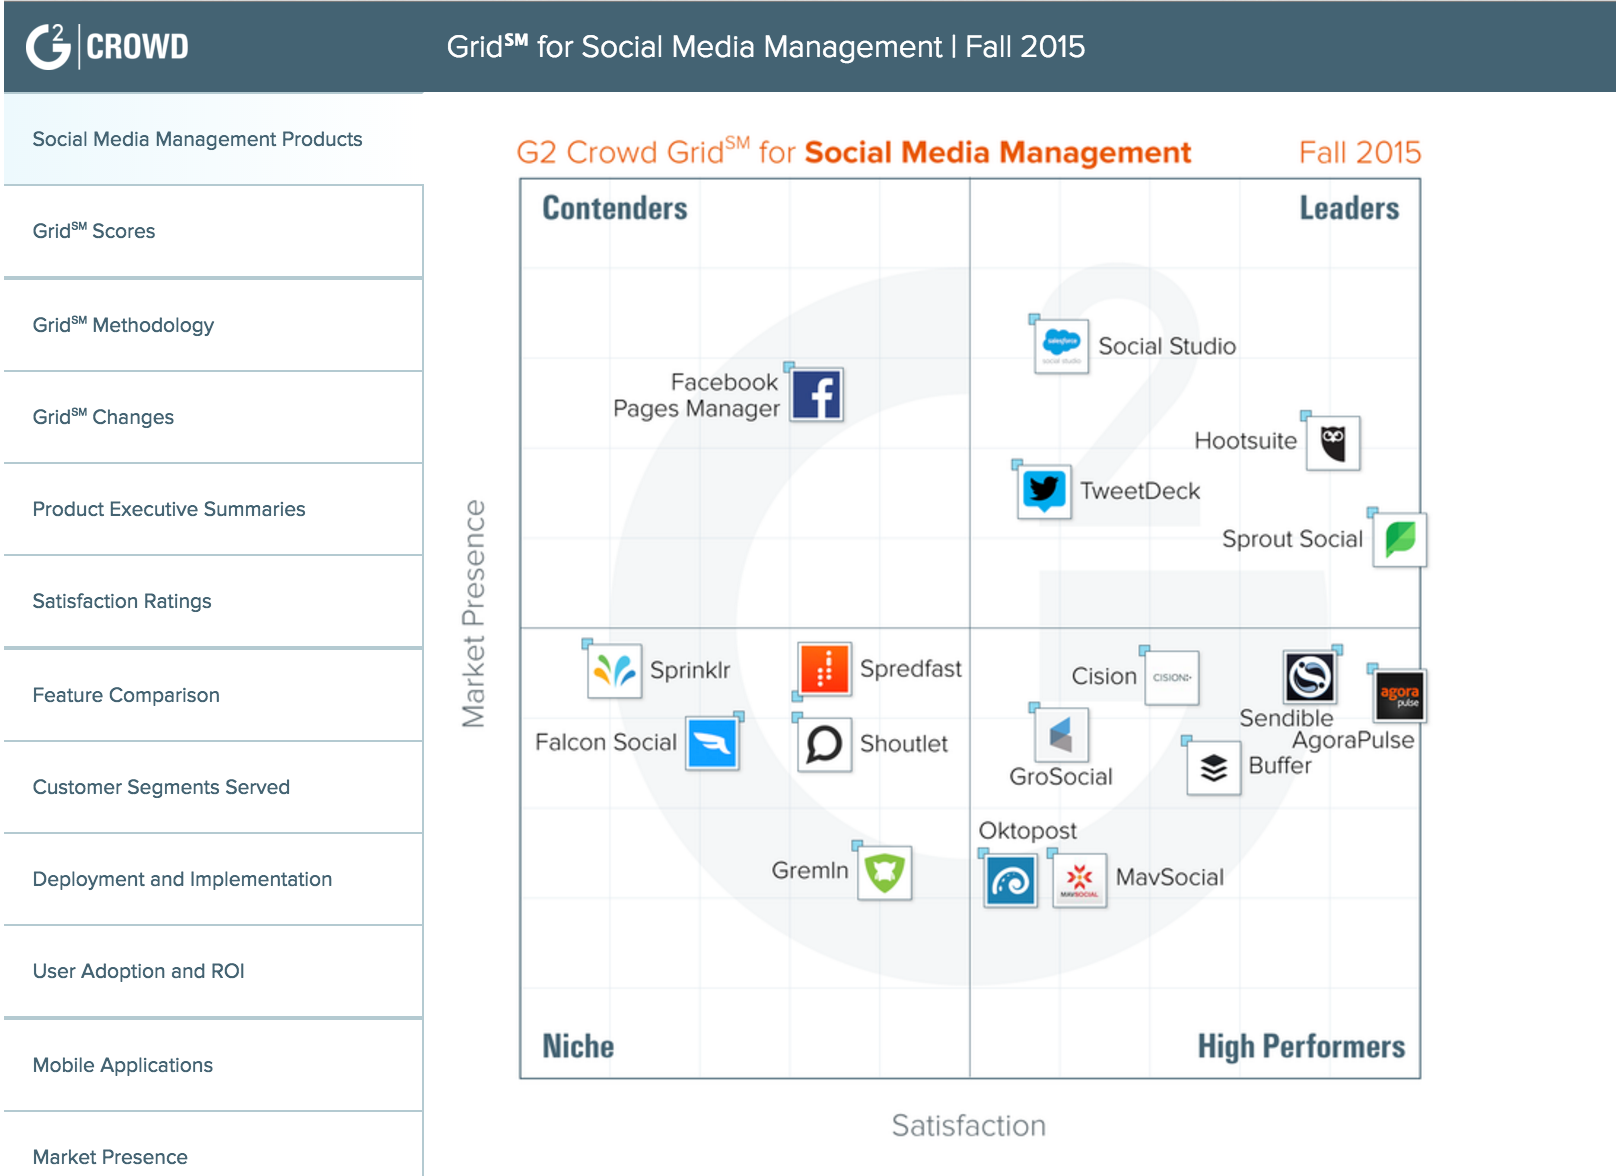The image size is (1616, 1176).
Task: Select Market Presence in the sidebar
Action: pyautogui.click(x=213, y=1146)
